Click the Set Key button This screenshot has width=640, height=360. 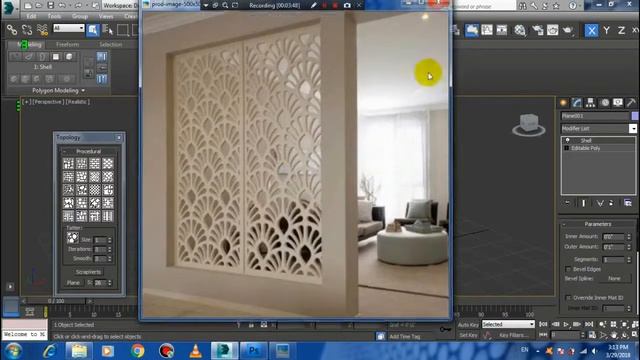pos(468,335)
